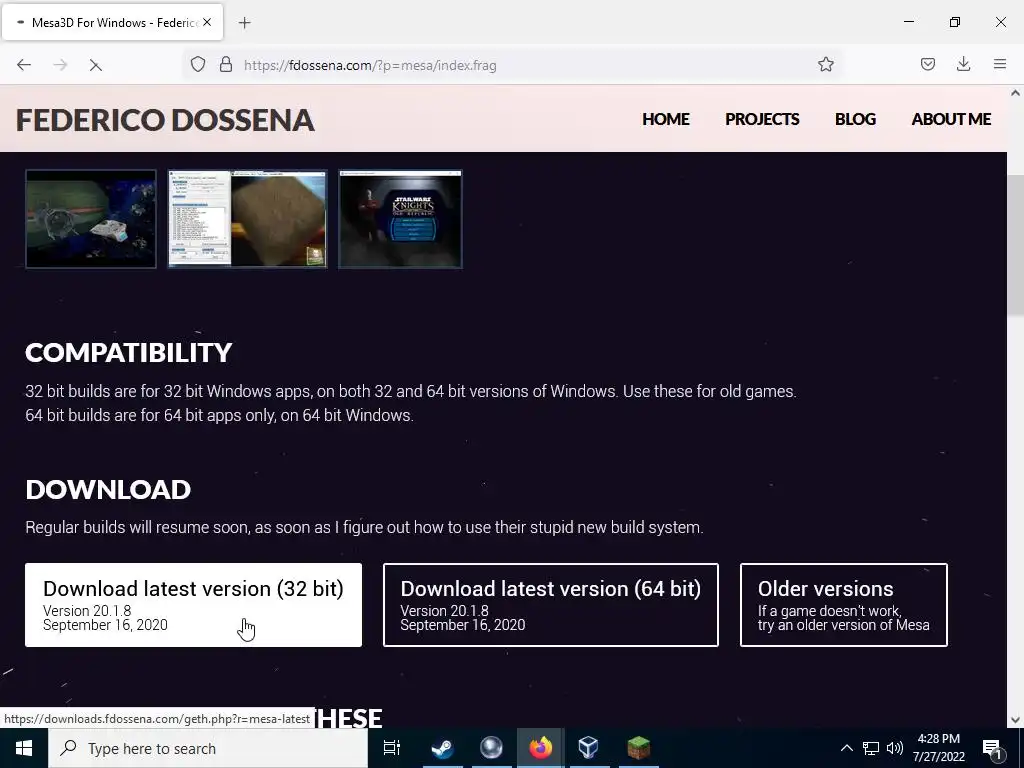The width and height of the screenshot is (1024, 768).
Task: Download latest version (32 bit)
Action: (x=193, y=605)
